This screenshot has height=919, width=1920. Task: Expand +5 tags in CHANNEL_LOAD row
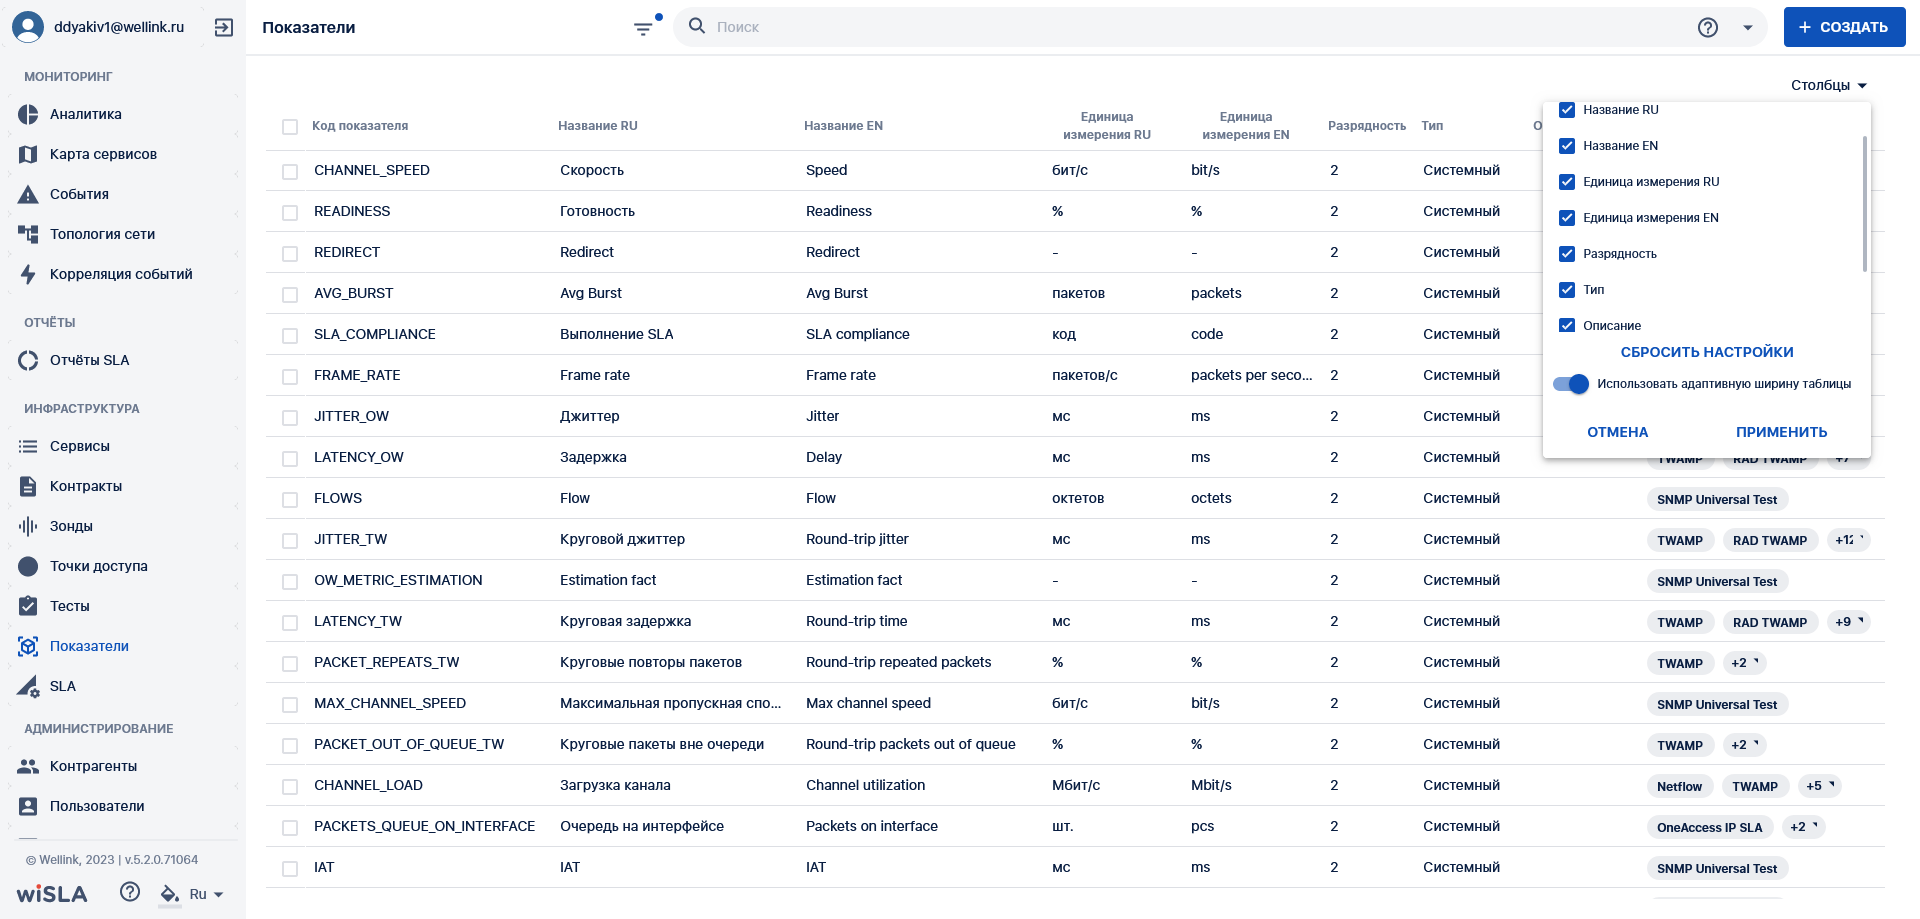(x=1820, y=786)
